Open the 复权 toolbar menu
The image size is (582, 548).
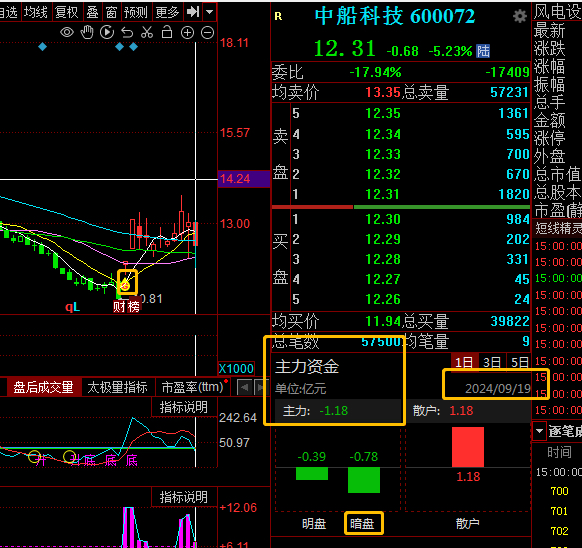point(67,12)
